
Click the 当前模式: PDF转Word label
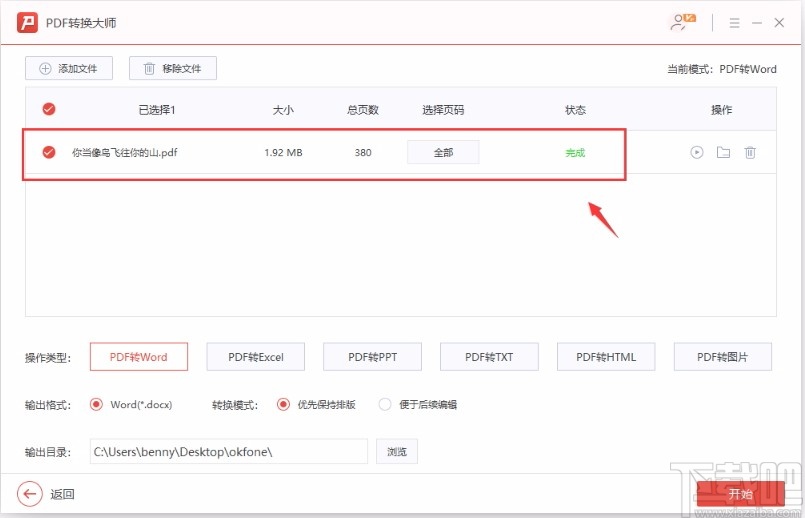721,69
